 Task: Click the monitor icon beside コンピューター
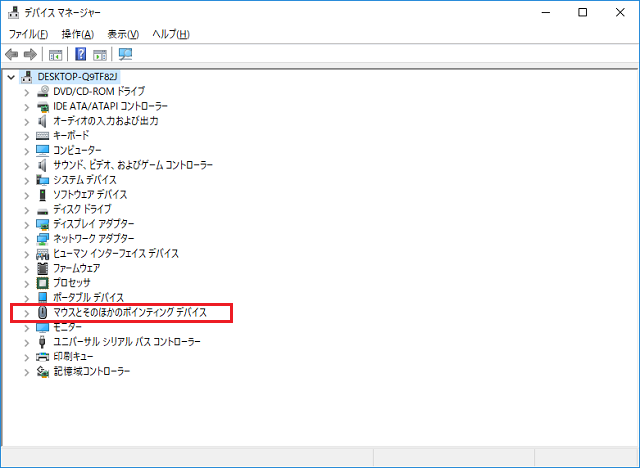[x=42, y=151]
